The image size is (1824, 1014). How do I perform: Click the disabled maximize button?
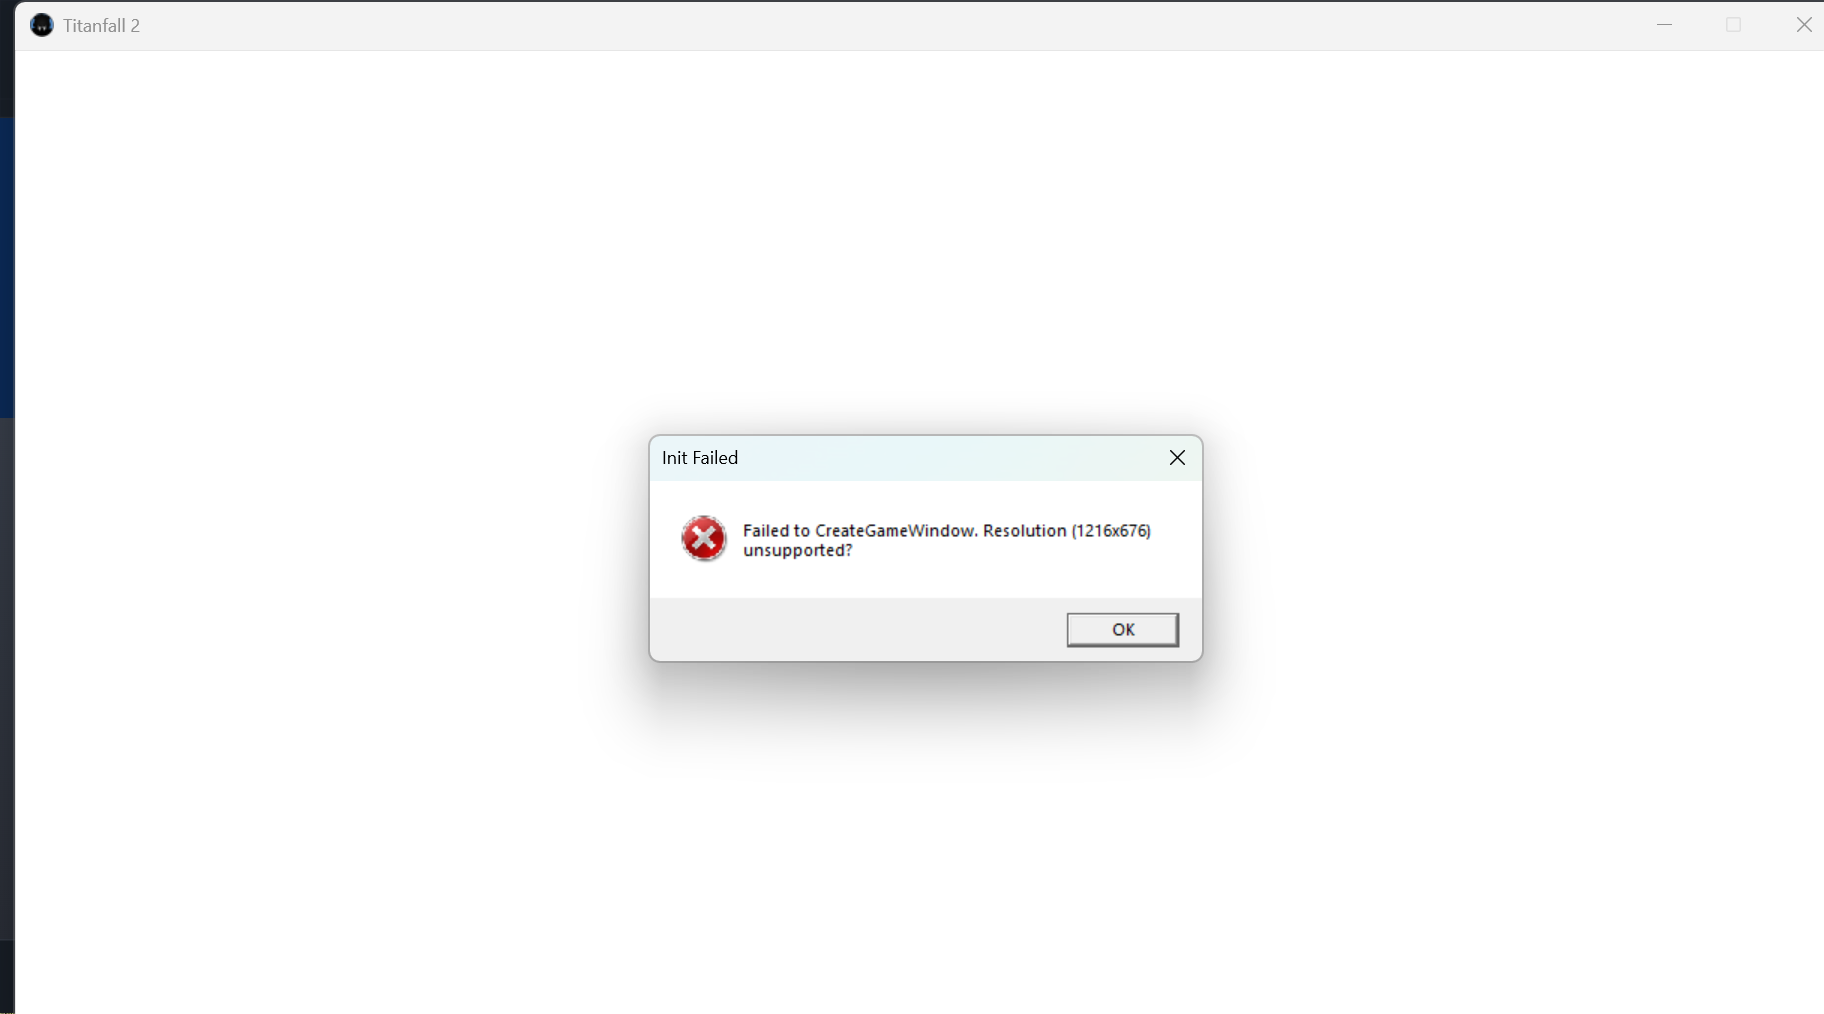pyautogui.click(x=1734, y=25)
